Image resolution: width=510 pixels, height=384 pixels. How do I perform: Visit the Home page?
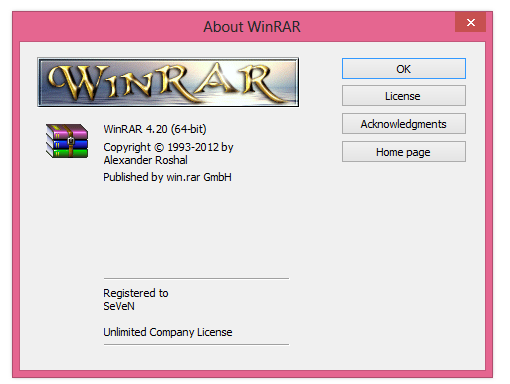tap(403, 152)
